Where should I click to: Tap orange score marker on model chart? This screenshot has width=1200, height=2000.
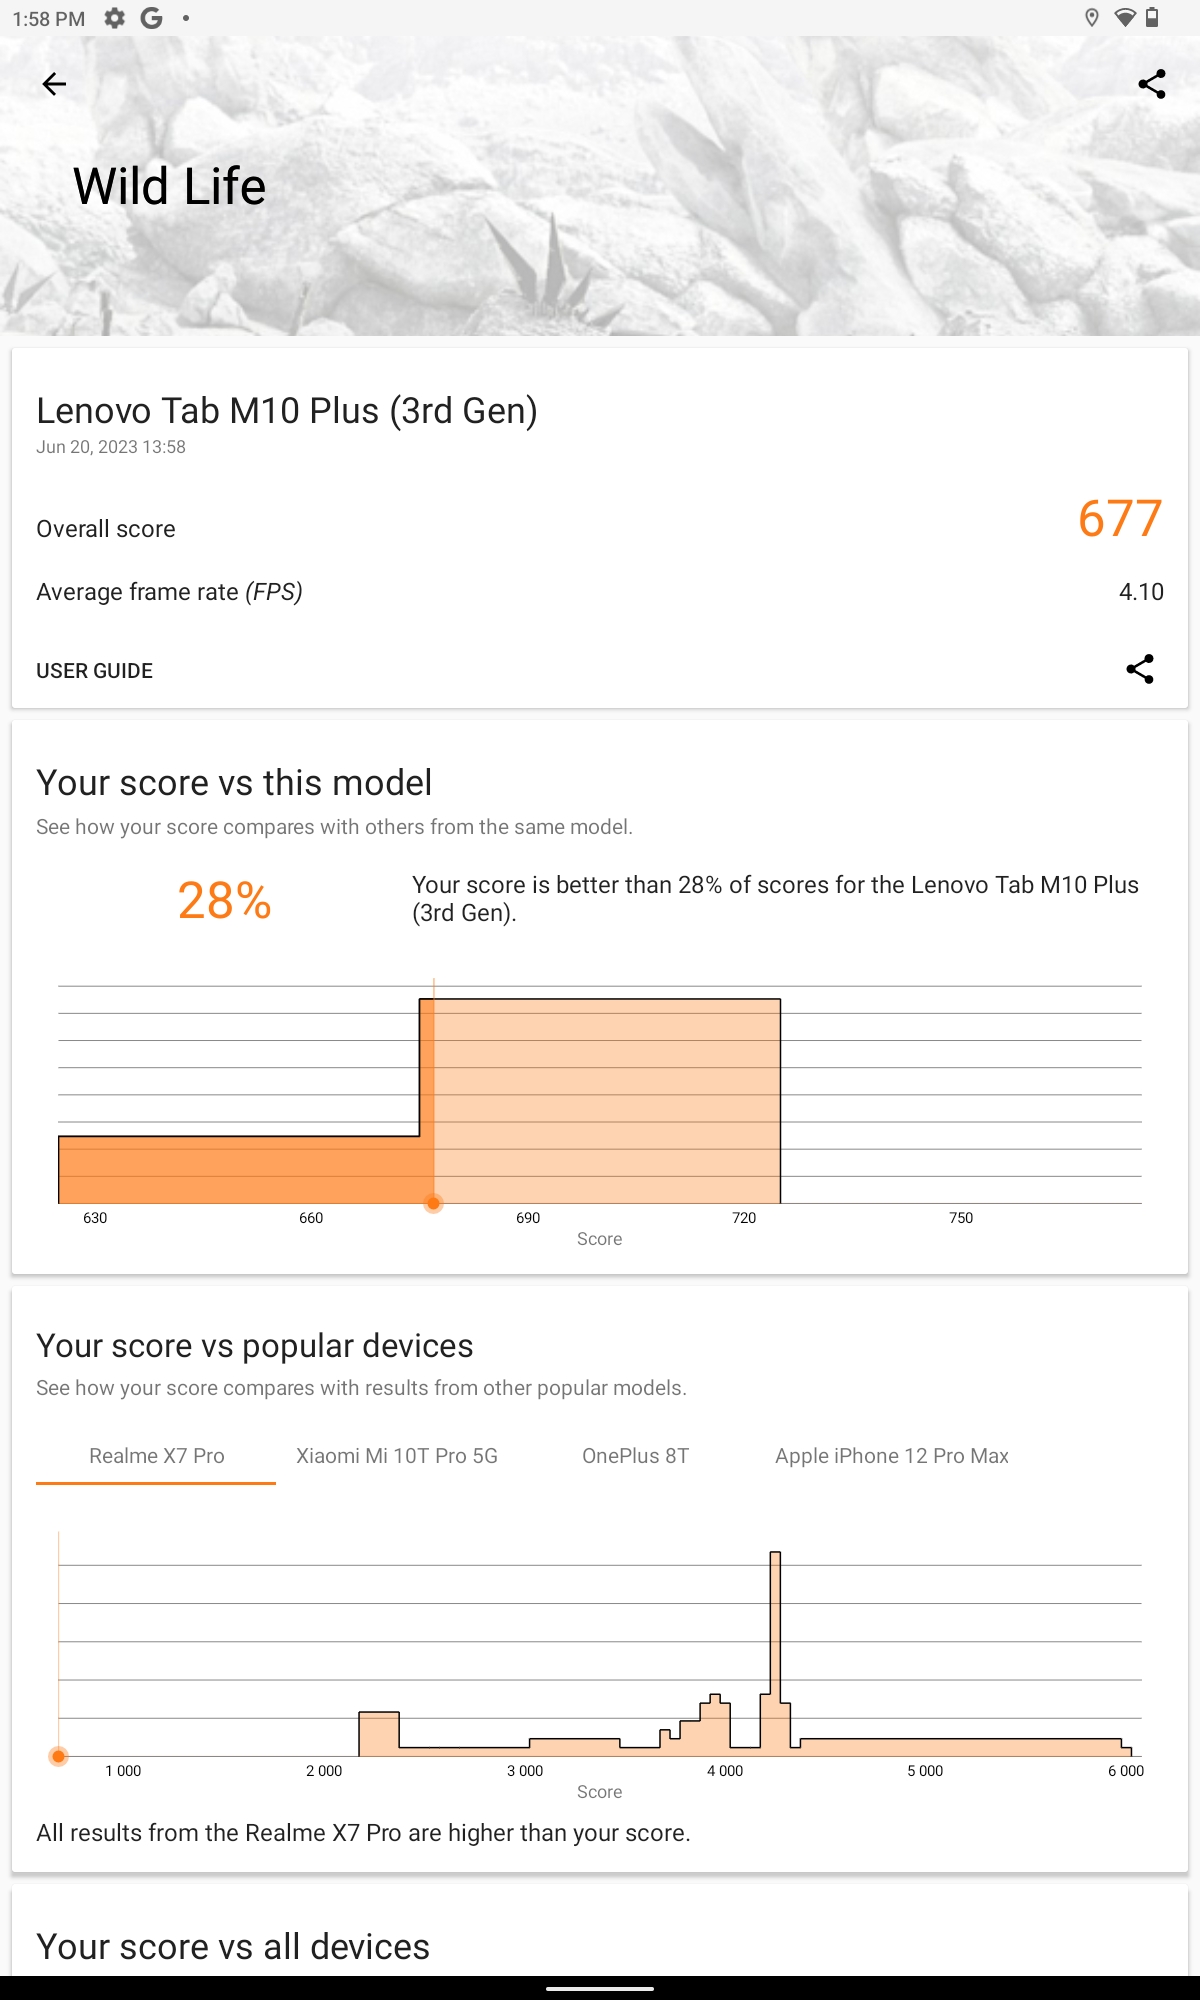click(433, 1203)
